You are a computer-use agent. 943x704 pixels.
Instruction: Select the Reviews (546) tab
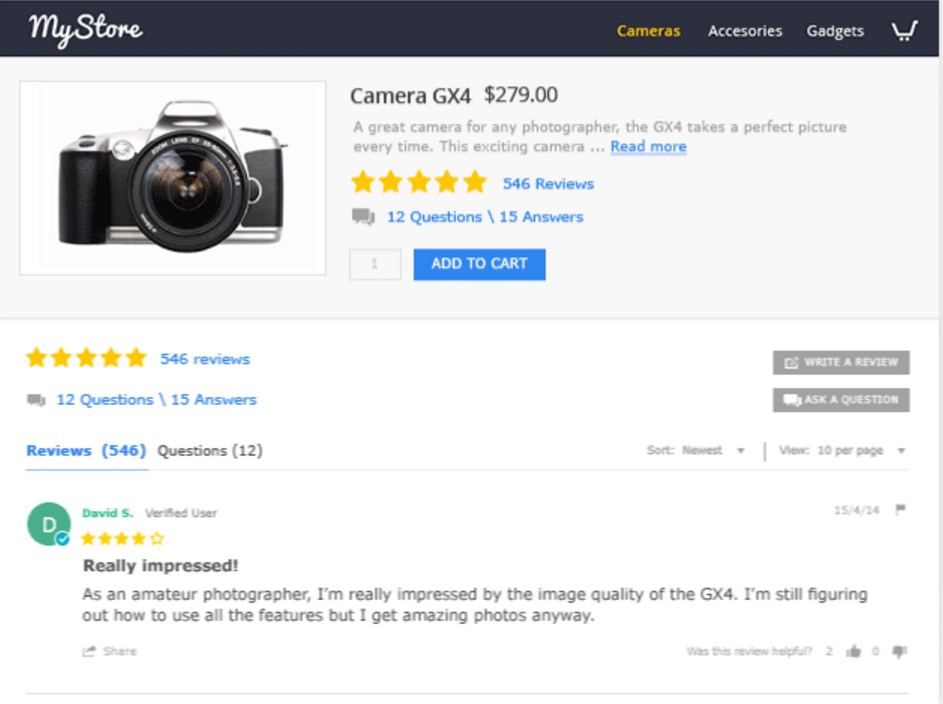pyautogui.click(x=86, y=451)
